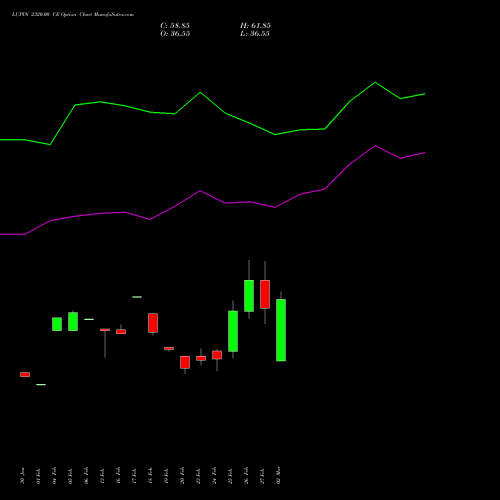Select the '26 Feb' date axis label
Screen dimensions: 500x500
tap(246, 476)
